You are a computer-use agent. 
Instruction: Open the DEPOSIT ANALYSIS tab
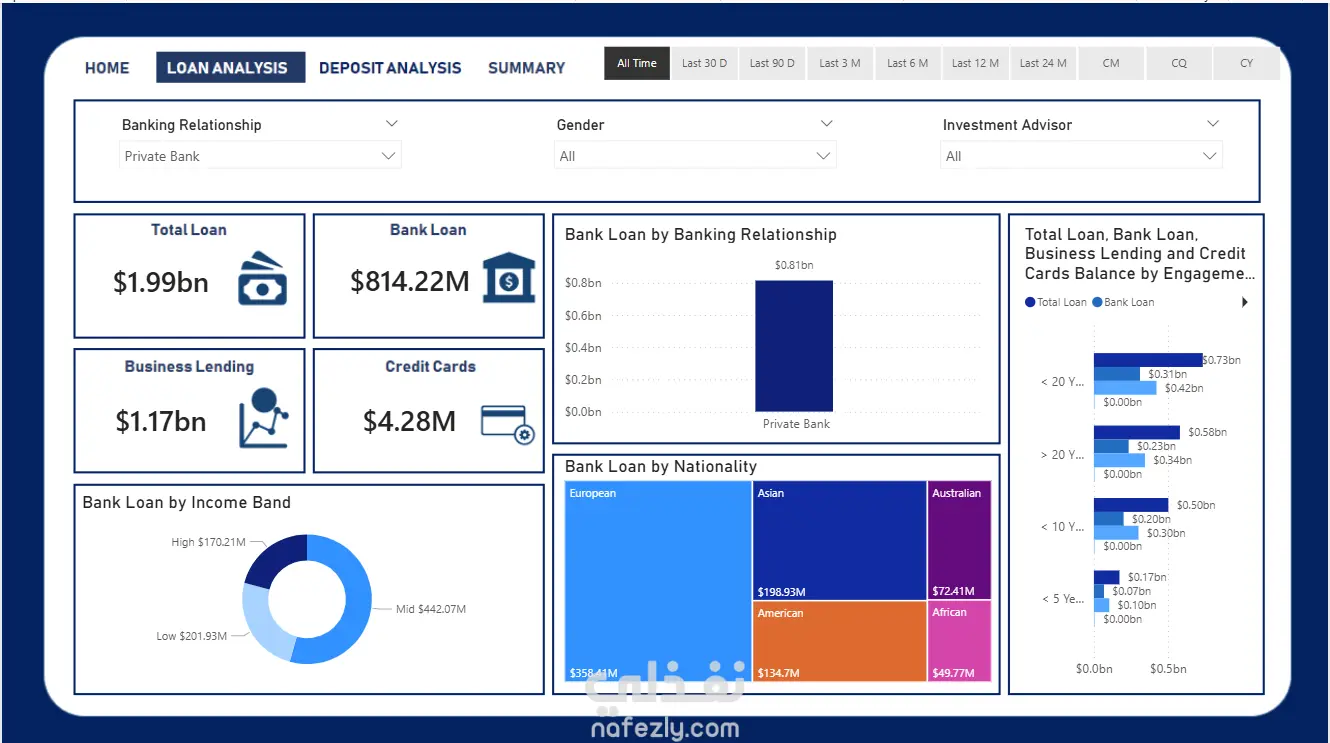click(390, 68)
